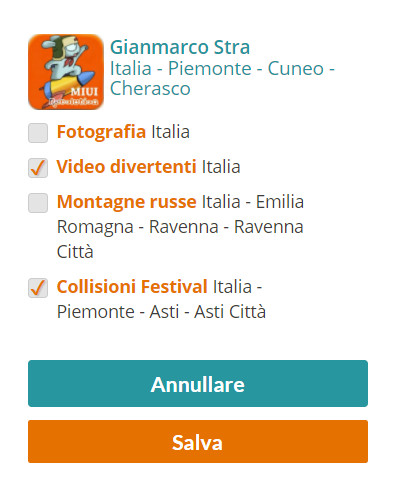Viewport: 397px width, 502px height.
Task: Click Italia text beside Fotografia
Action: pyautogui.click(x=171, y=132)
